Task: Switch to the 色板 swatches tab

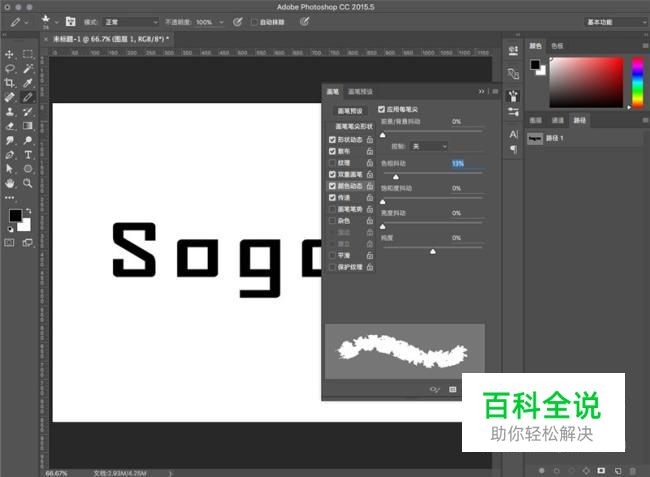Action: point(557,46)
